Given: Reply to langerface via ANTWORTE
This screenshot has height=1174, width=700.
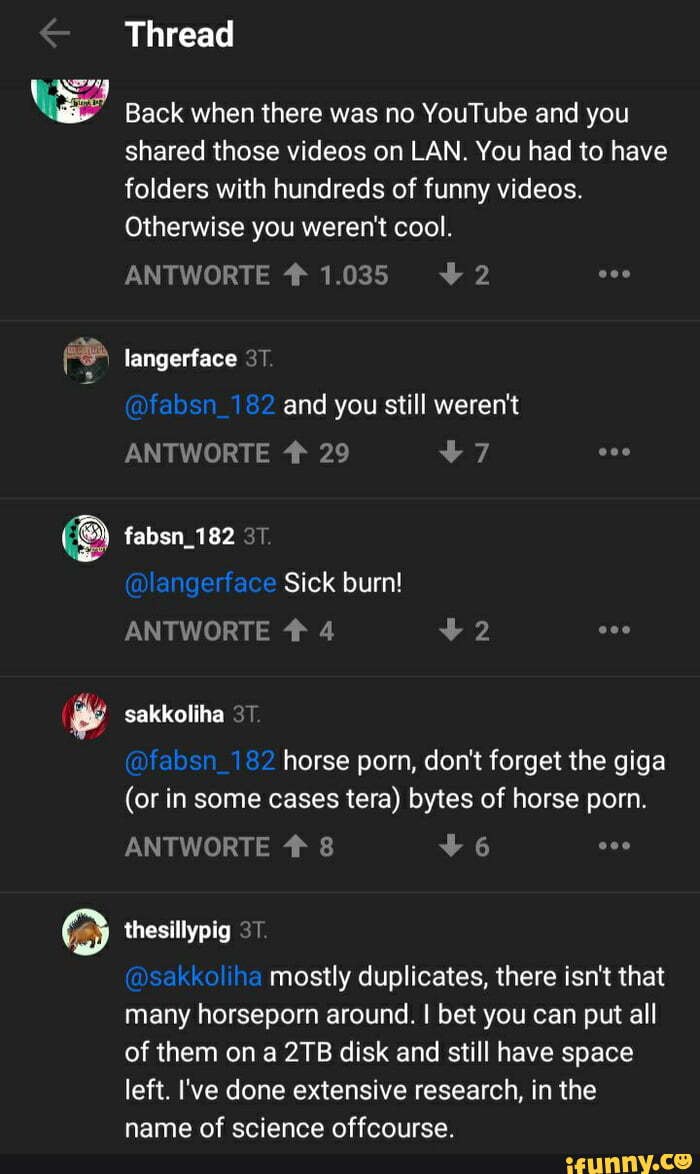Looking at the screenshot, I should (197, 453).
